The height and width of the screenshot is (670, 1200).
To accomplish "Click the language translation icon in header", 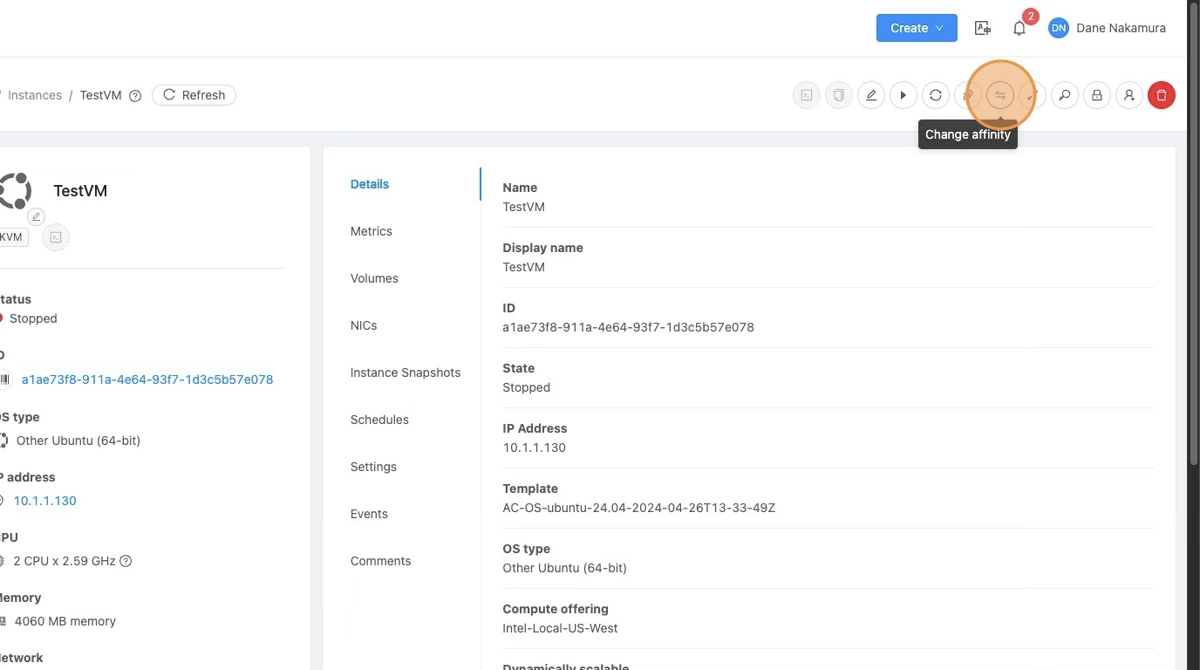I will click(x=982, y=28).
